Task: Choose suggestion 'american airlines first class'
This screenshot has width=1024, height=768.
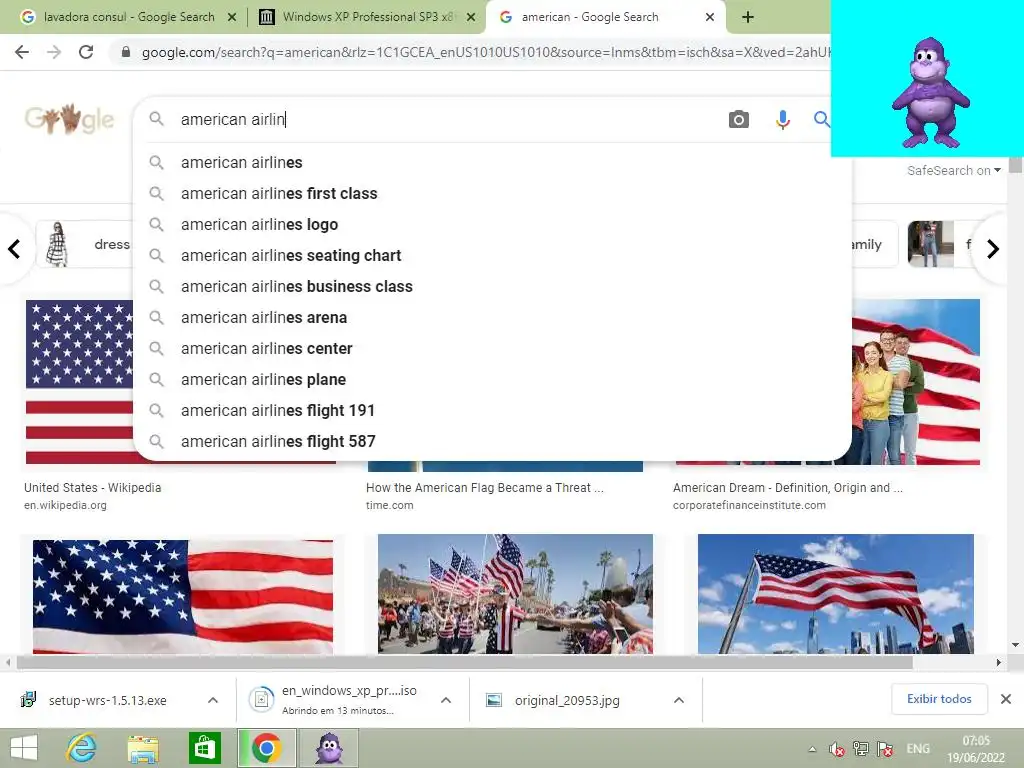Action: tap(492, 193)
